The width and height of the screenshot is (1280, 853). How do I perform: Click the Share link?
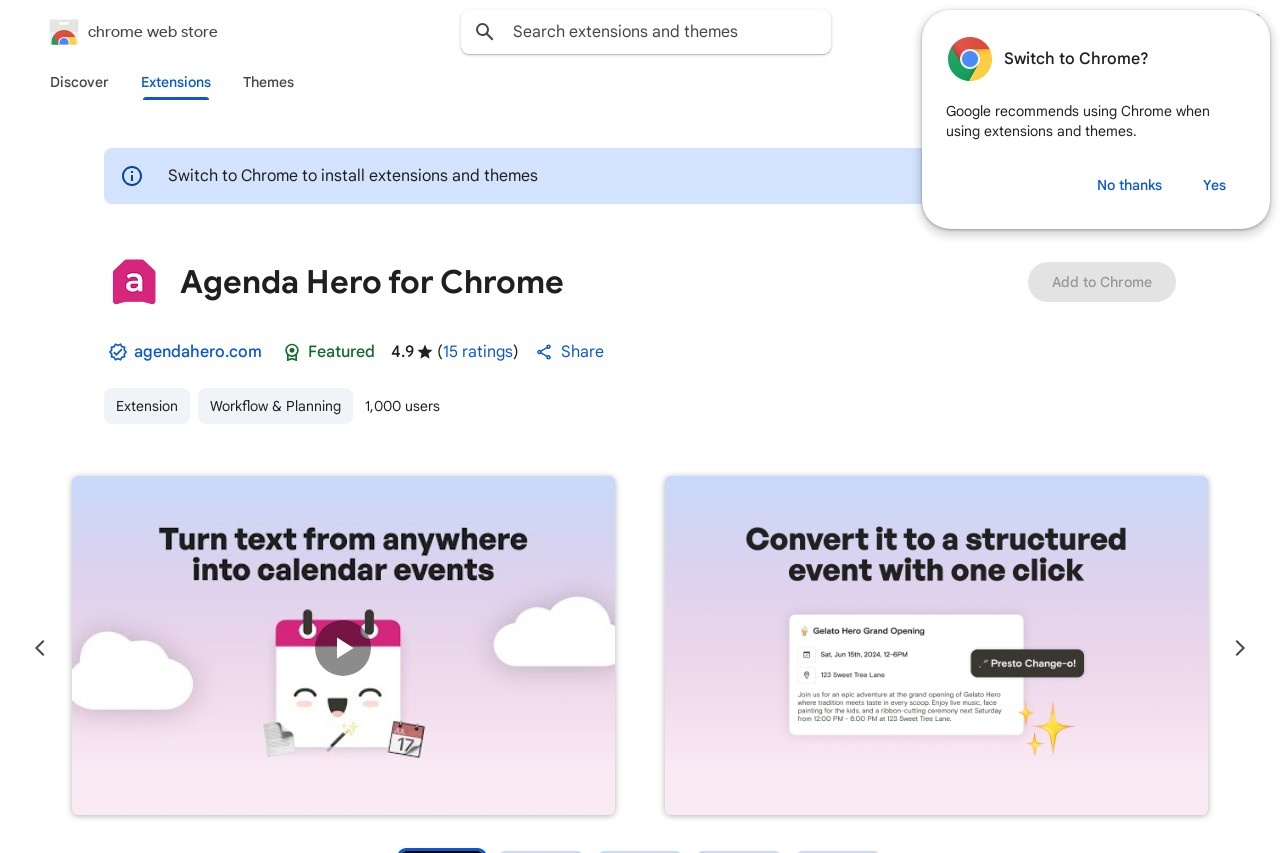[x=582, y=352]
